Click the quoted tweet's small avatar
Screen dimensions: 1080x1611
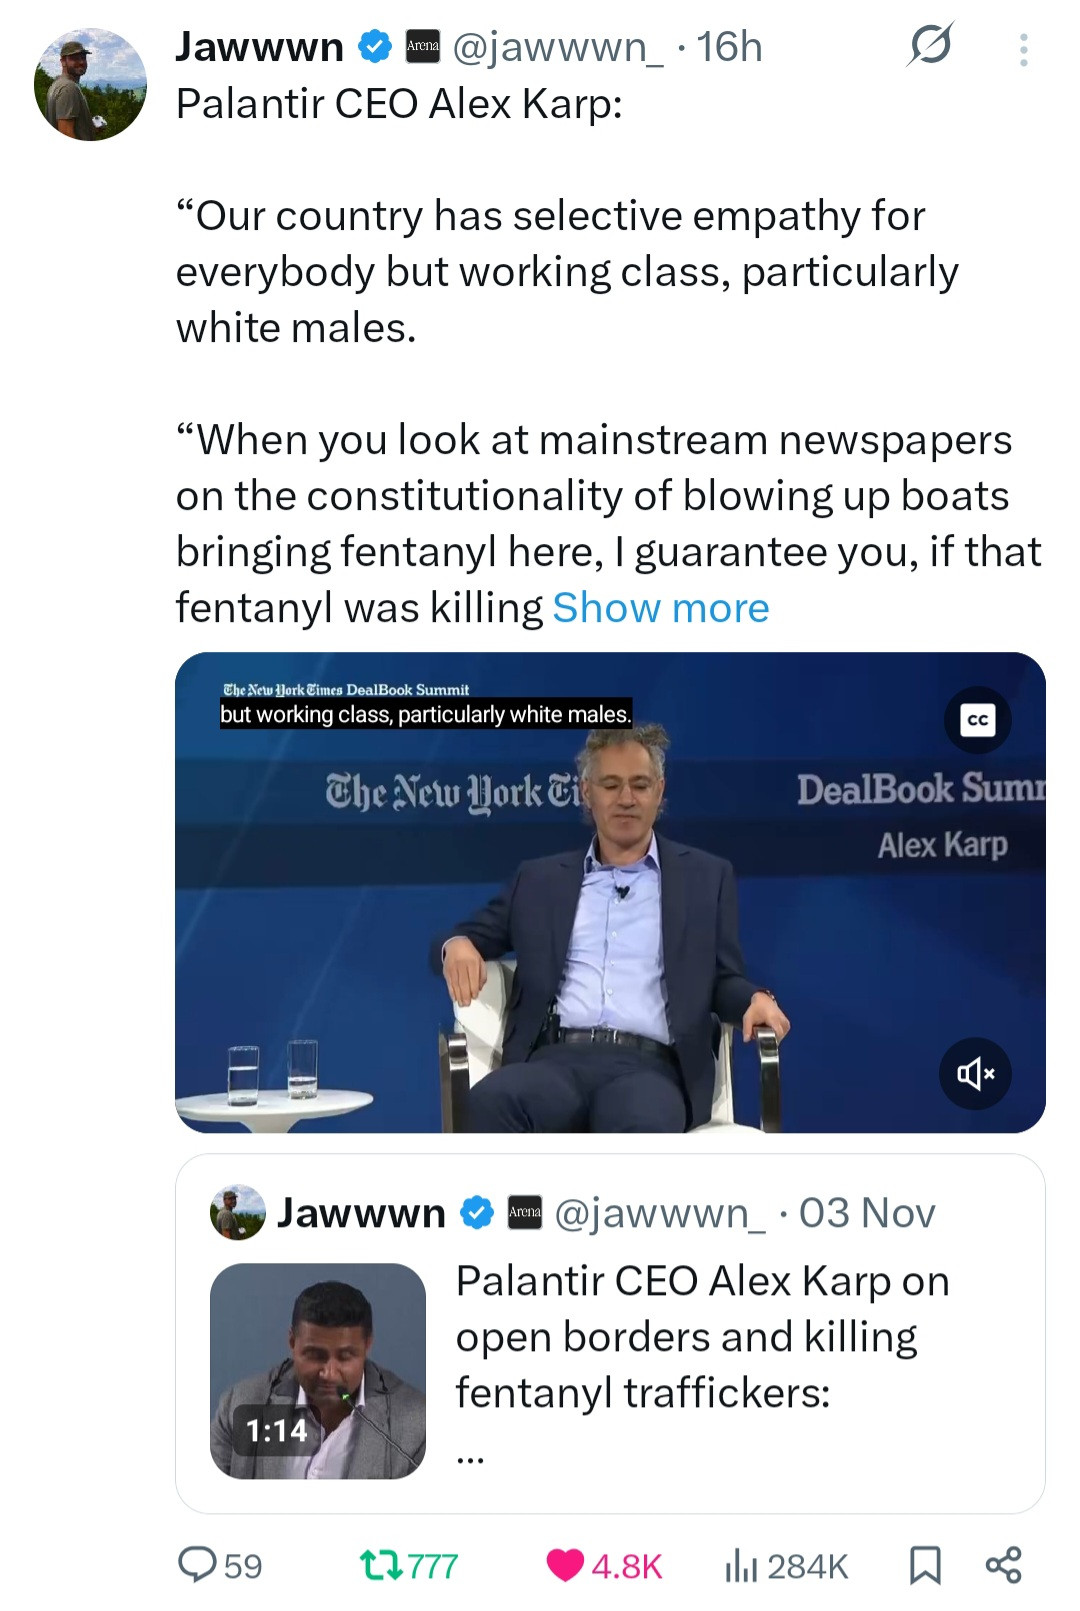click(238, 1213)
